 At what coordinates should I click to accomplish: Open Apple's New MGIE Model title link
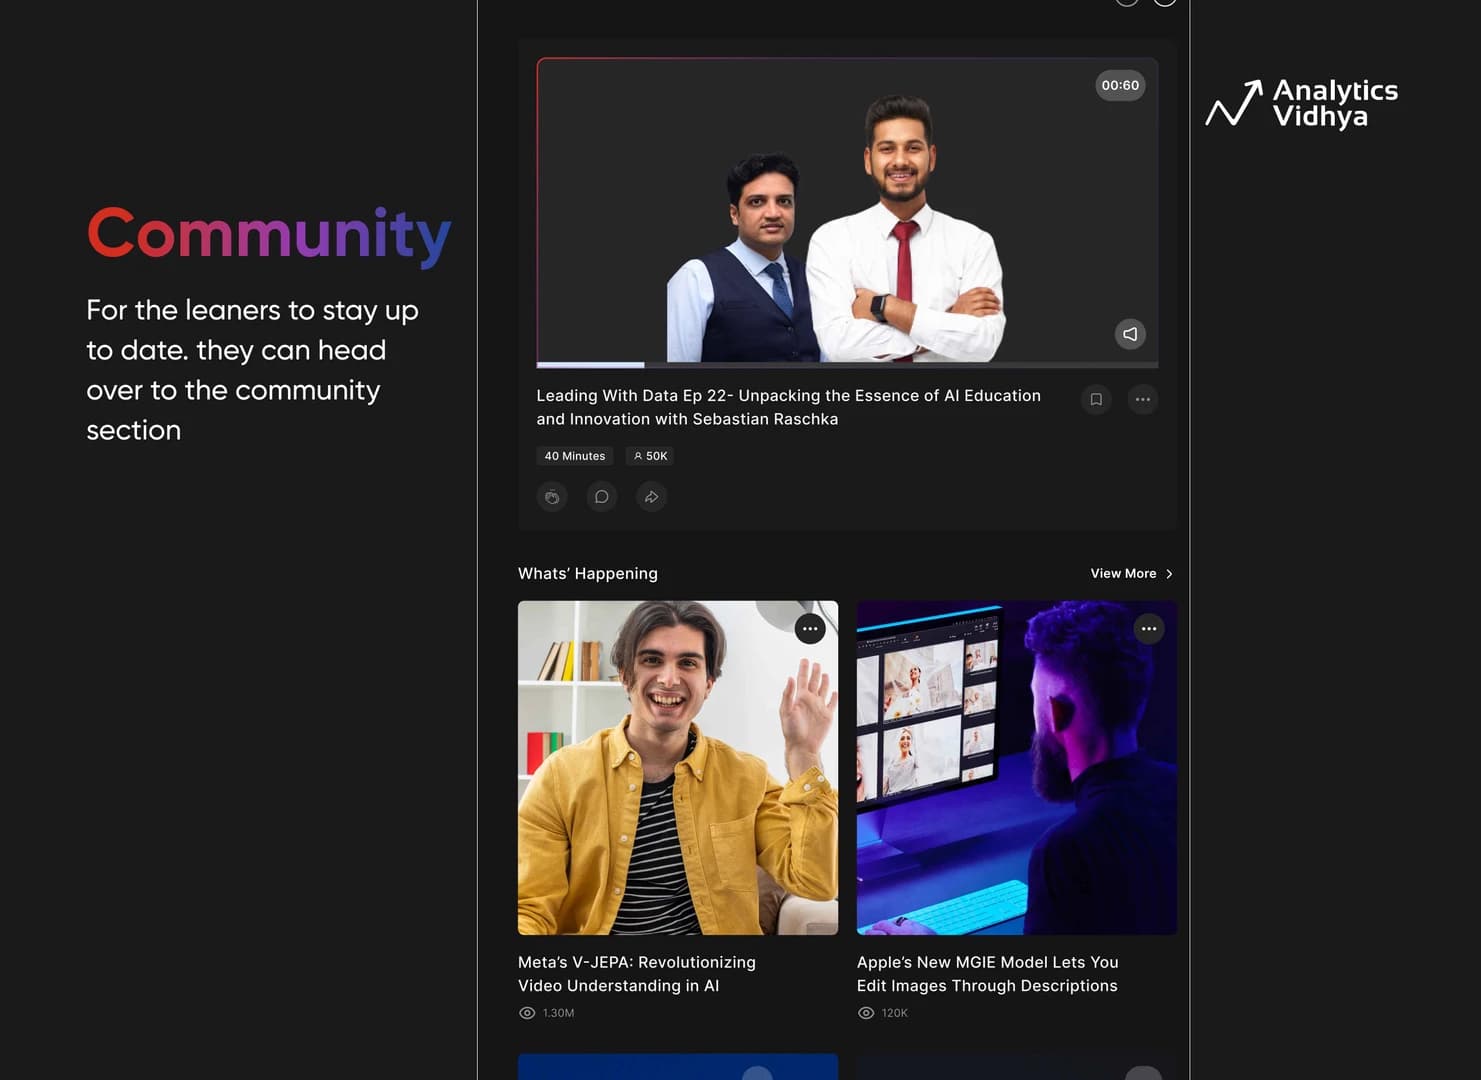click(x=987, y=974)
